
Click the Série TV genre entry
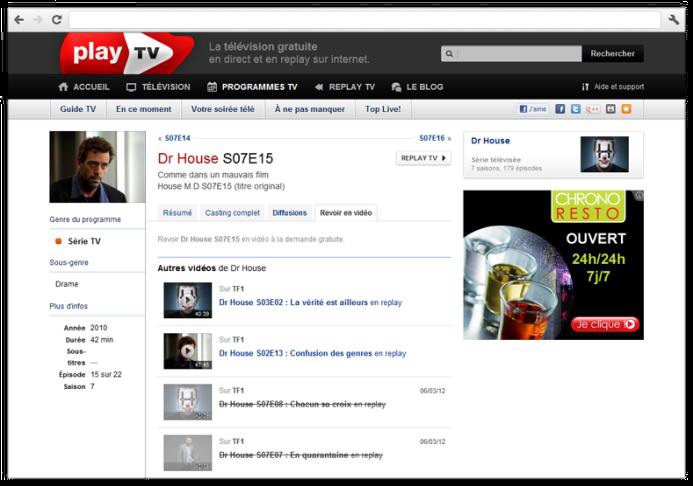84,241
